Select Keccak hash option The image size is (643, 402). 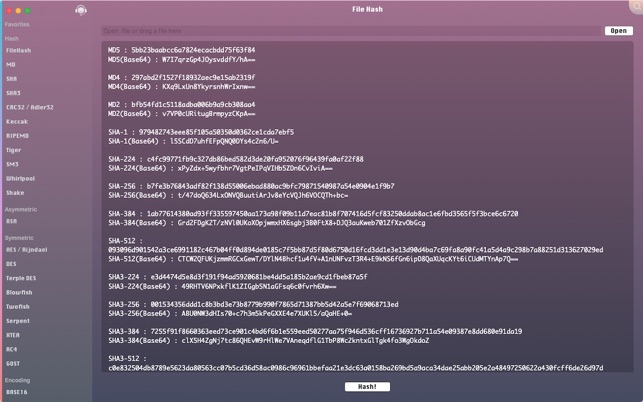[16, 122]
